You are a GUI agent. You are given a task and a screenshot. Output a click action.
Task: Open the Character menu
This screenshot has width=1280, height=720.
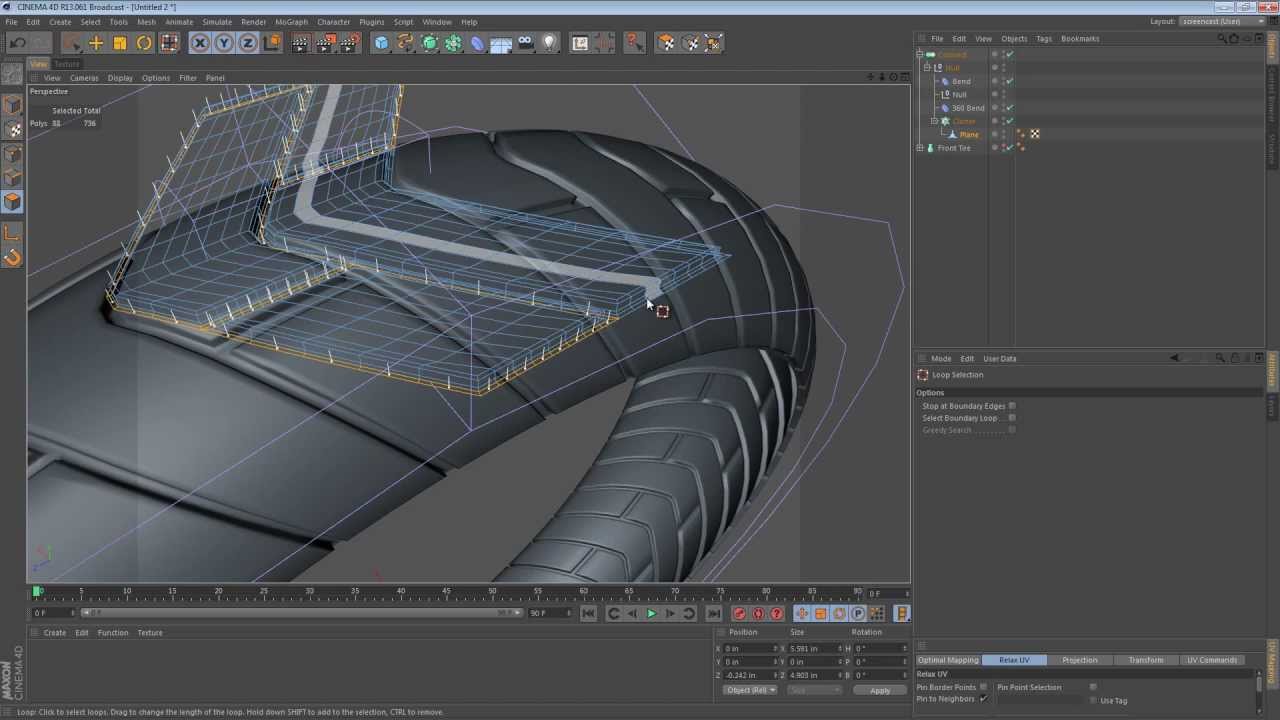point(333,22)
